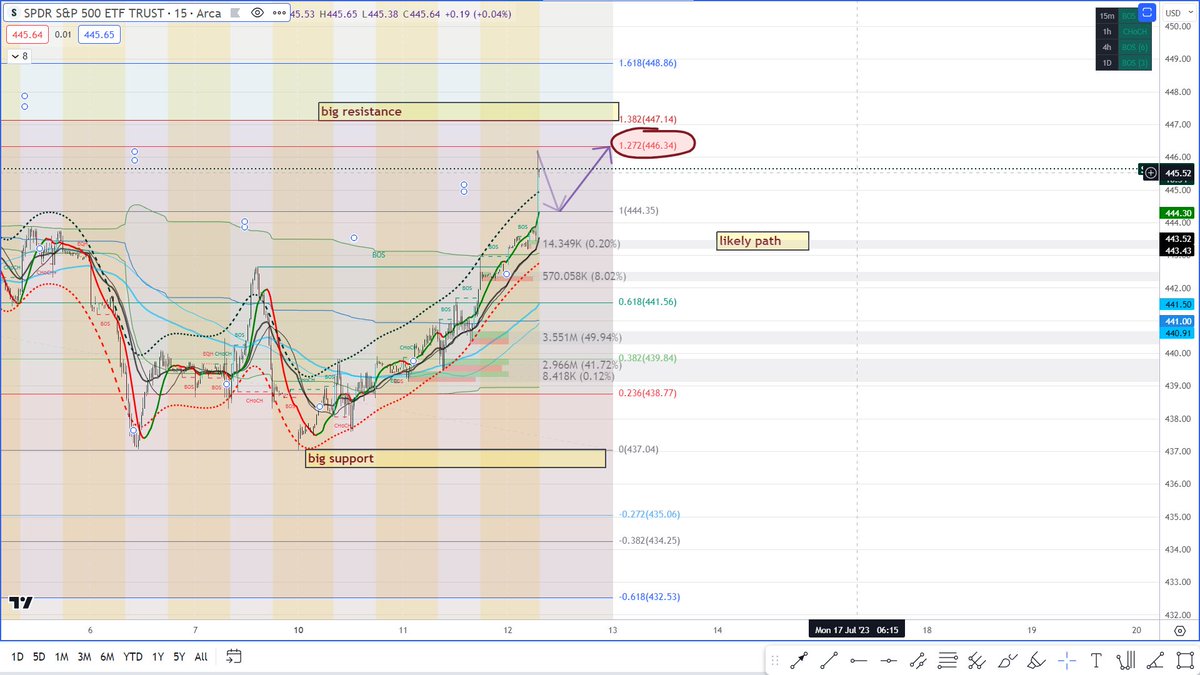The width and height of the screenshot is (1200, 675).
Task: Select the vertical bars tool beside Text tool
Action: tap(1127, 660)
